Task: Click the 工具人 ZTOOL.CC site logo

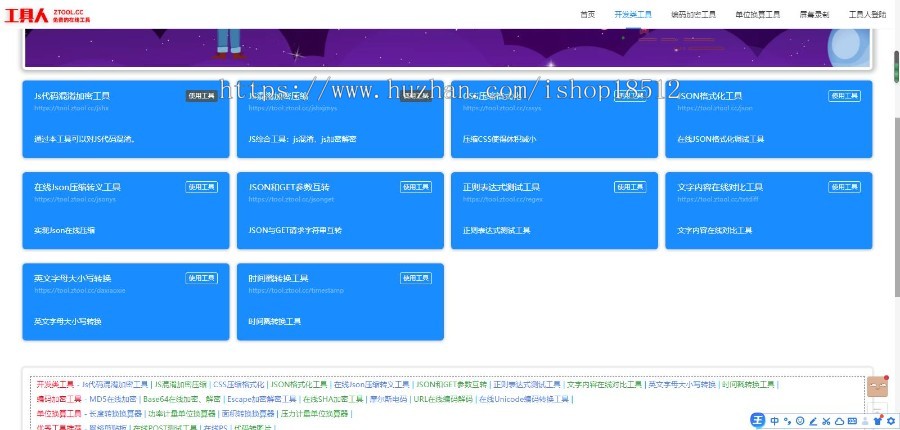Action: pyautogui.click(x=47, y=16)
